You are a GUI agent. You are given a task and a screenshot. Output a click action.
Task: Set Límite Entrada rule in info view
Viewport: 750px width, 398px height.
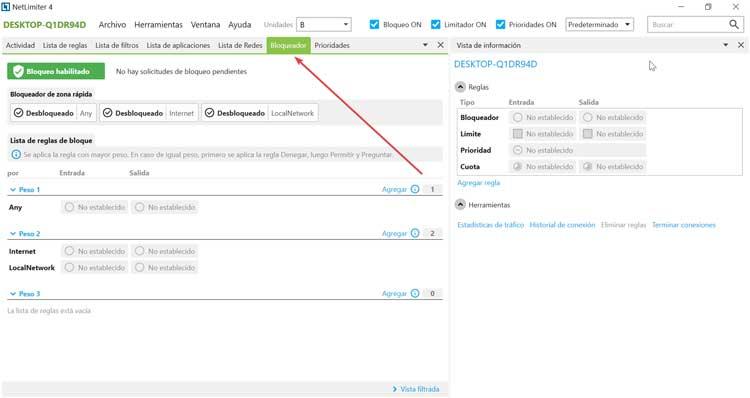[543, 134]
